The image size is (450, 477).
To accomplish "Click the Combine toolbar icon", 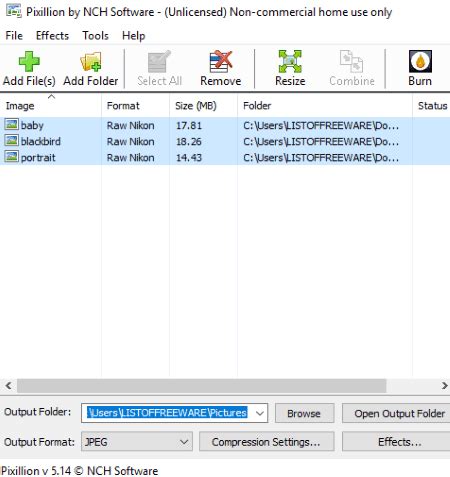I will point(352,61).
